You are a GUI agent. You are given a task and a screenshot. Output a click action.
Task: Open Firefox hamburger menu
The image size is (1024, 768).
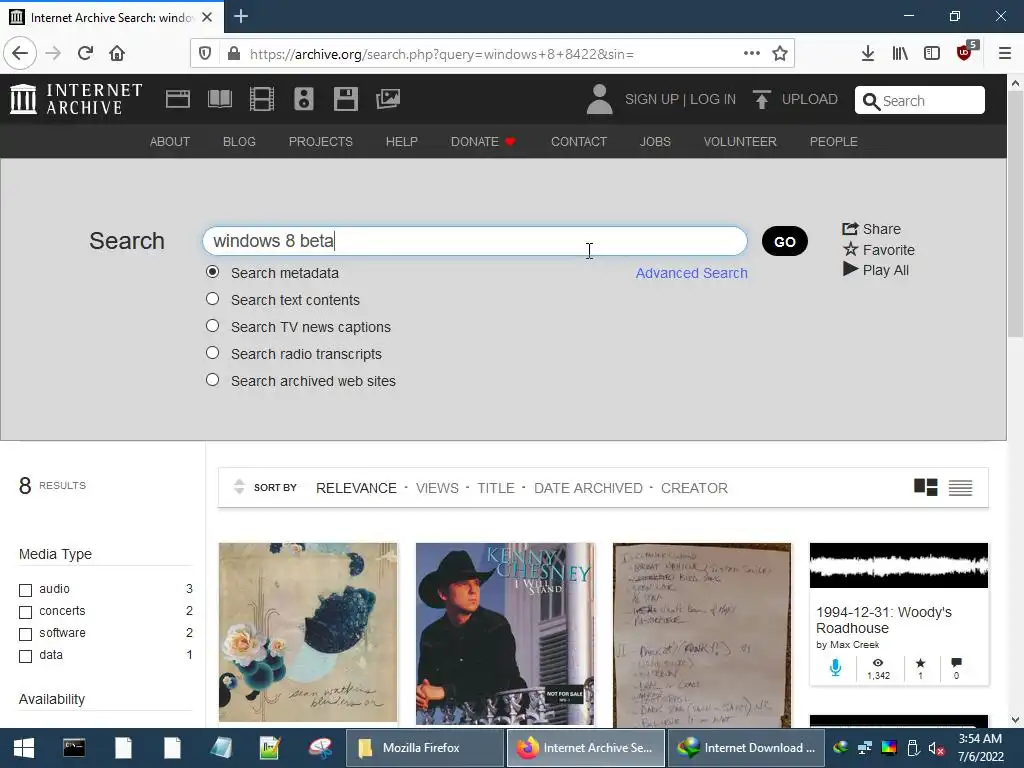(x=1004, y=54)
